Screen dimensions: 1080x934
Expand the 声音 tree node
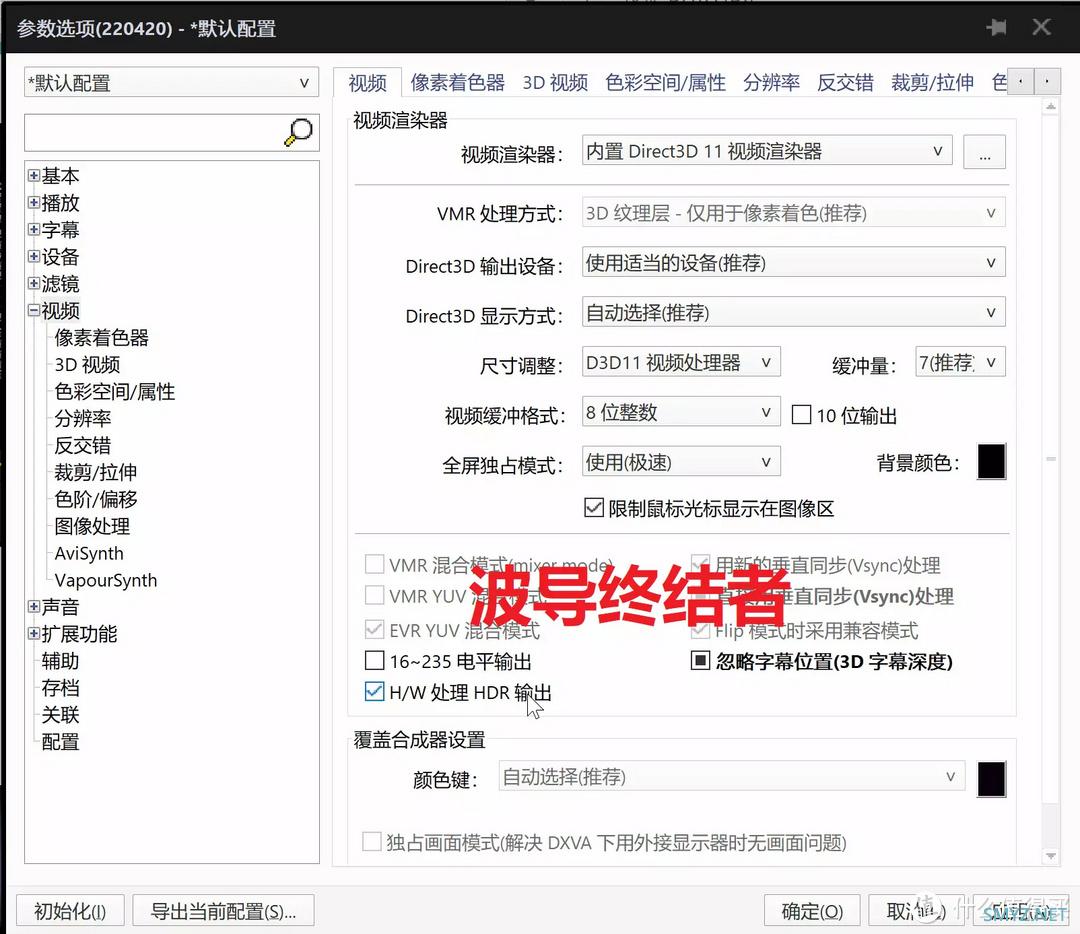[34, 606]
